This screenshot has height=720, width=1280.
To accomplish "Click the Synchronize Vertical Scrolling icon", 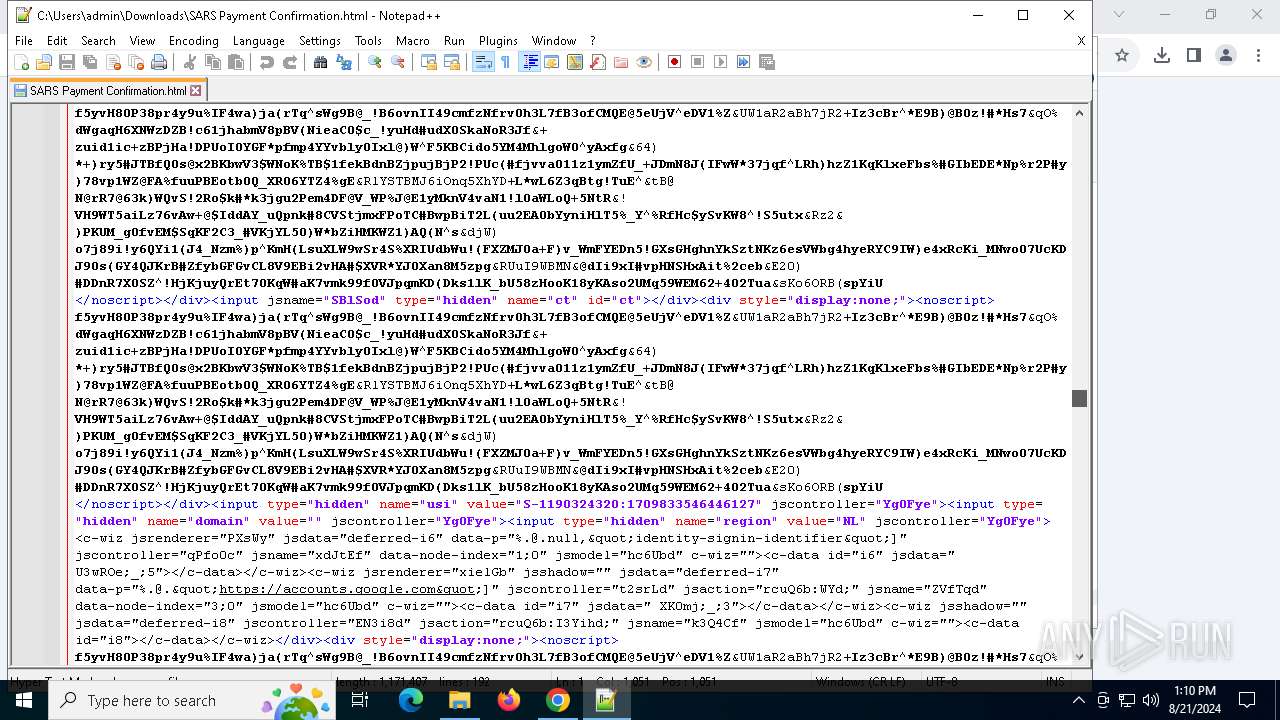I will point(429,62).
